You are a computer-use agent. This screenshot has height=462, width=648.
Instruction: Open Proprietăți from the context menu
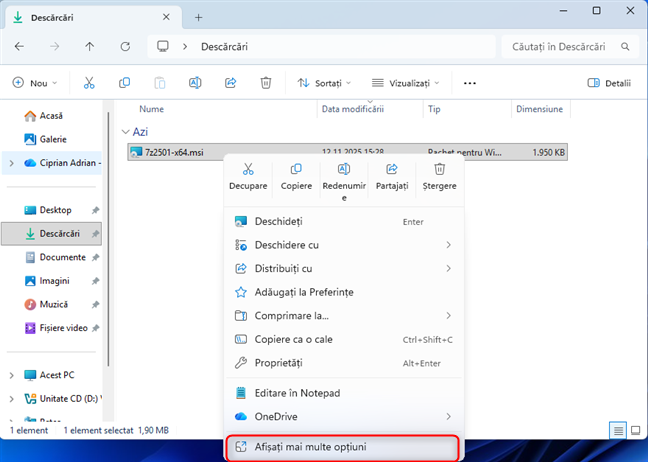point(343,363)
